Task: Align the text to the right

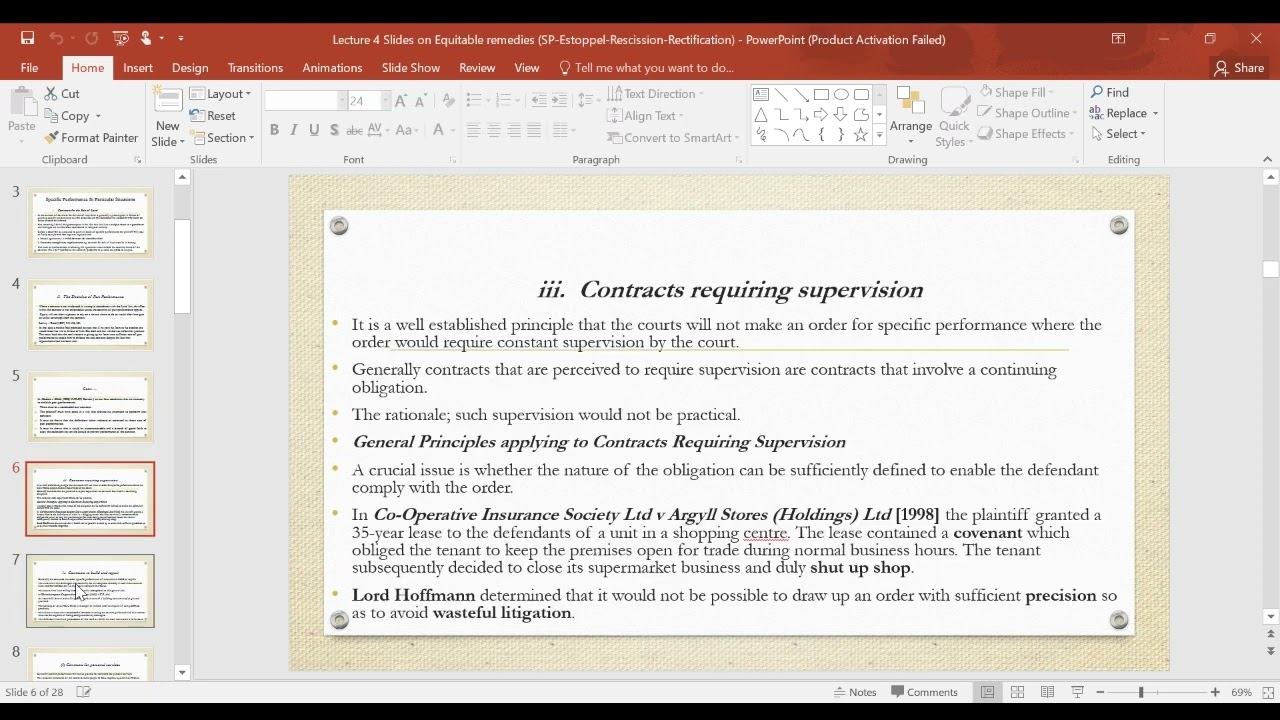Action: pyautogui.click(x=514, y=130)
